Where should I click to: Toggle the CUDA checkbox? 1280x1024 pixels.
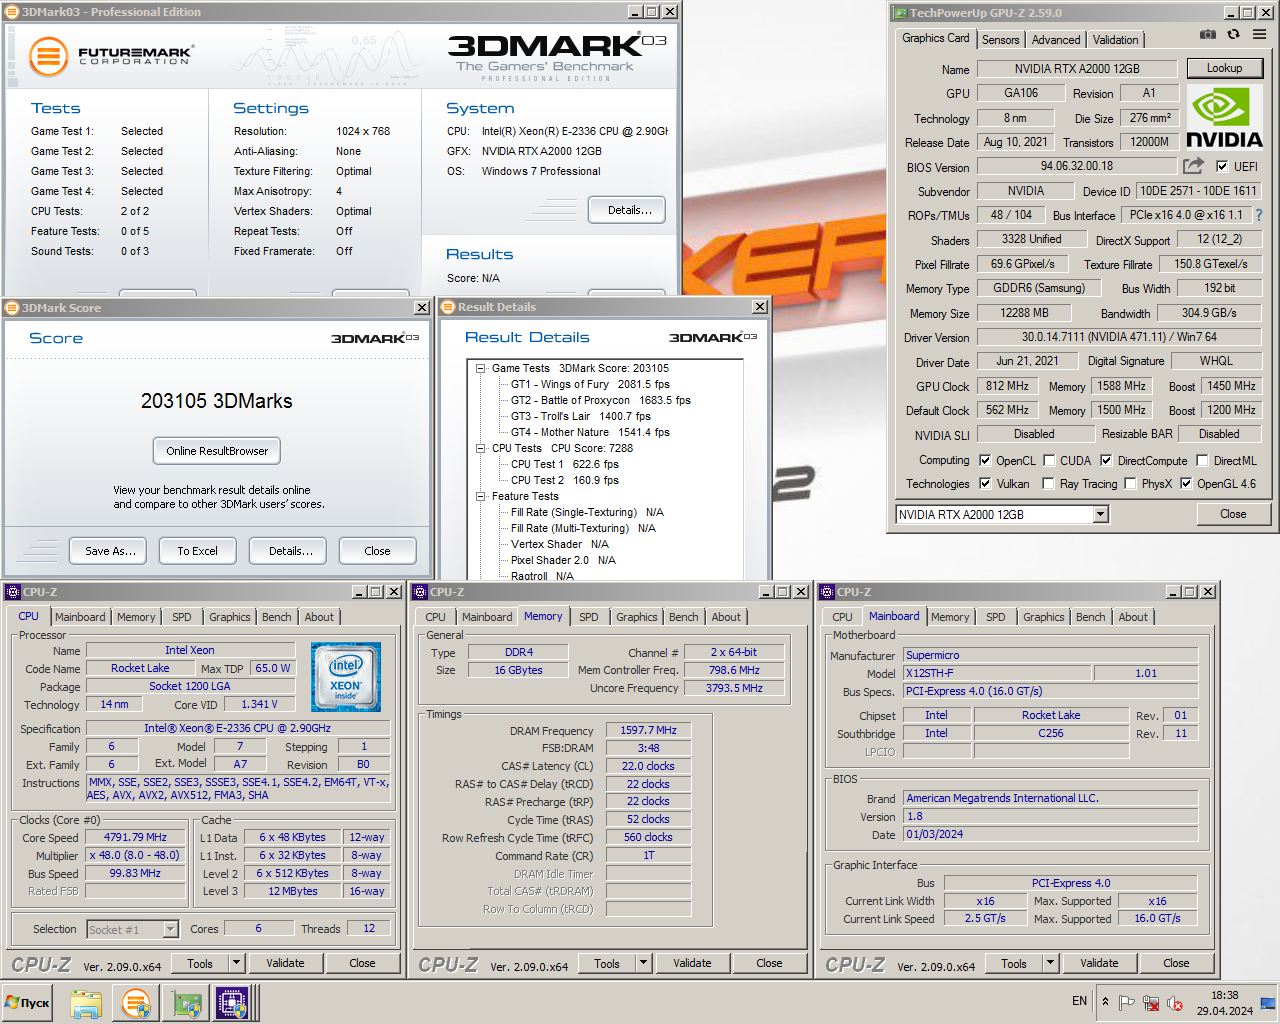(1049, 461)
